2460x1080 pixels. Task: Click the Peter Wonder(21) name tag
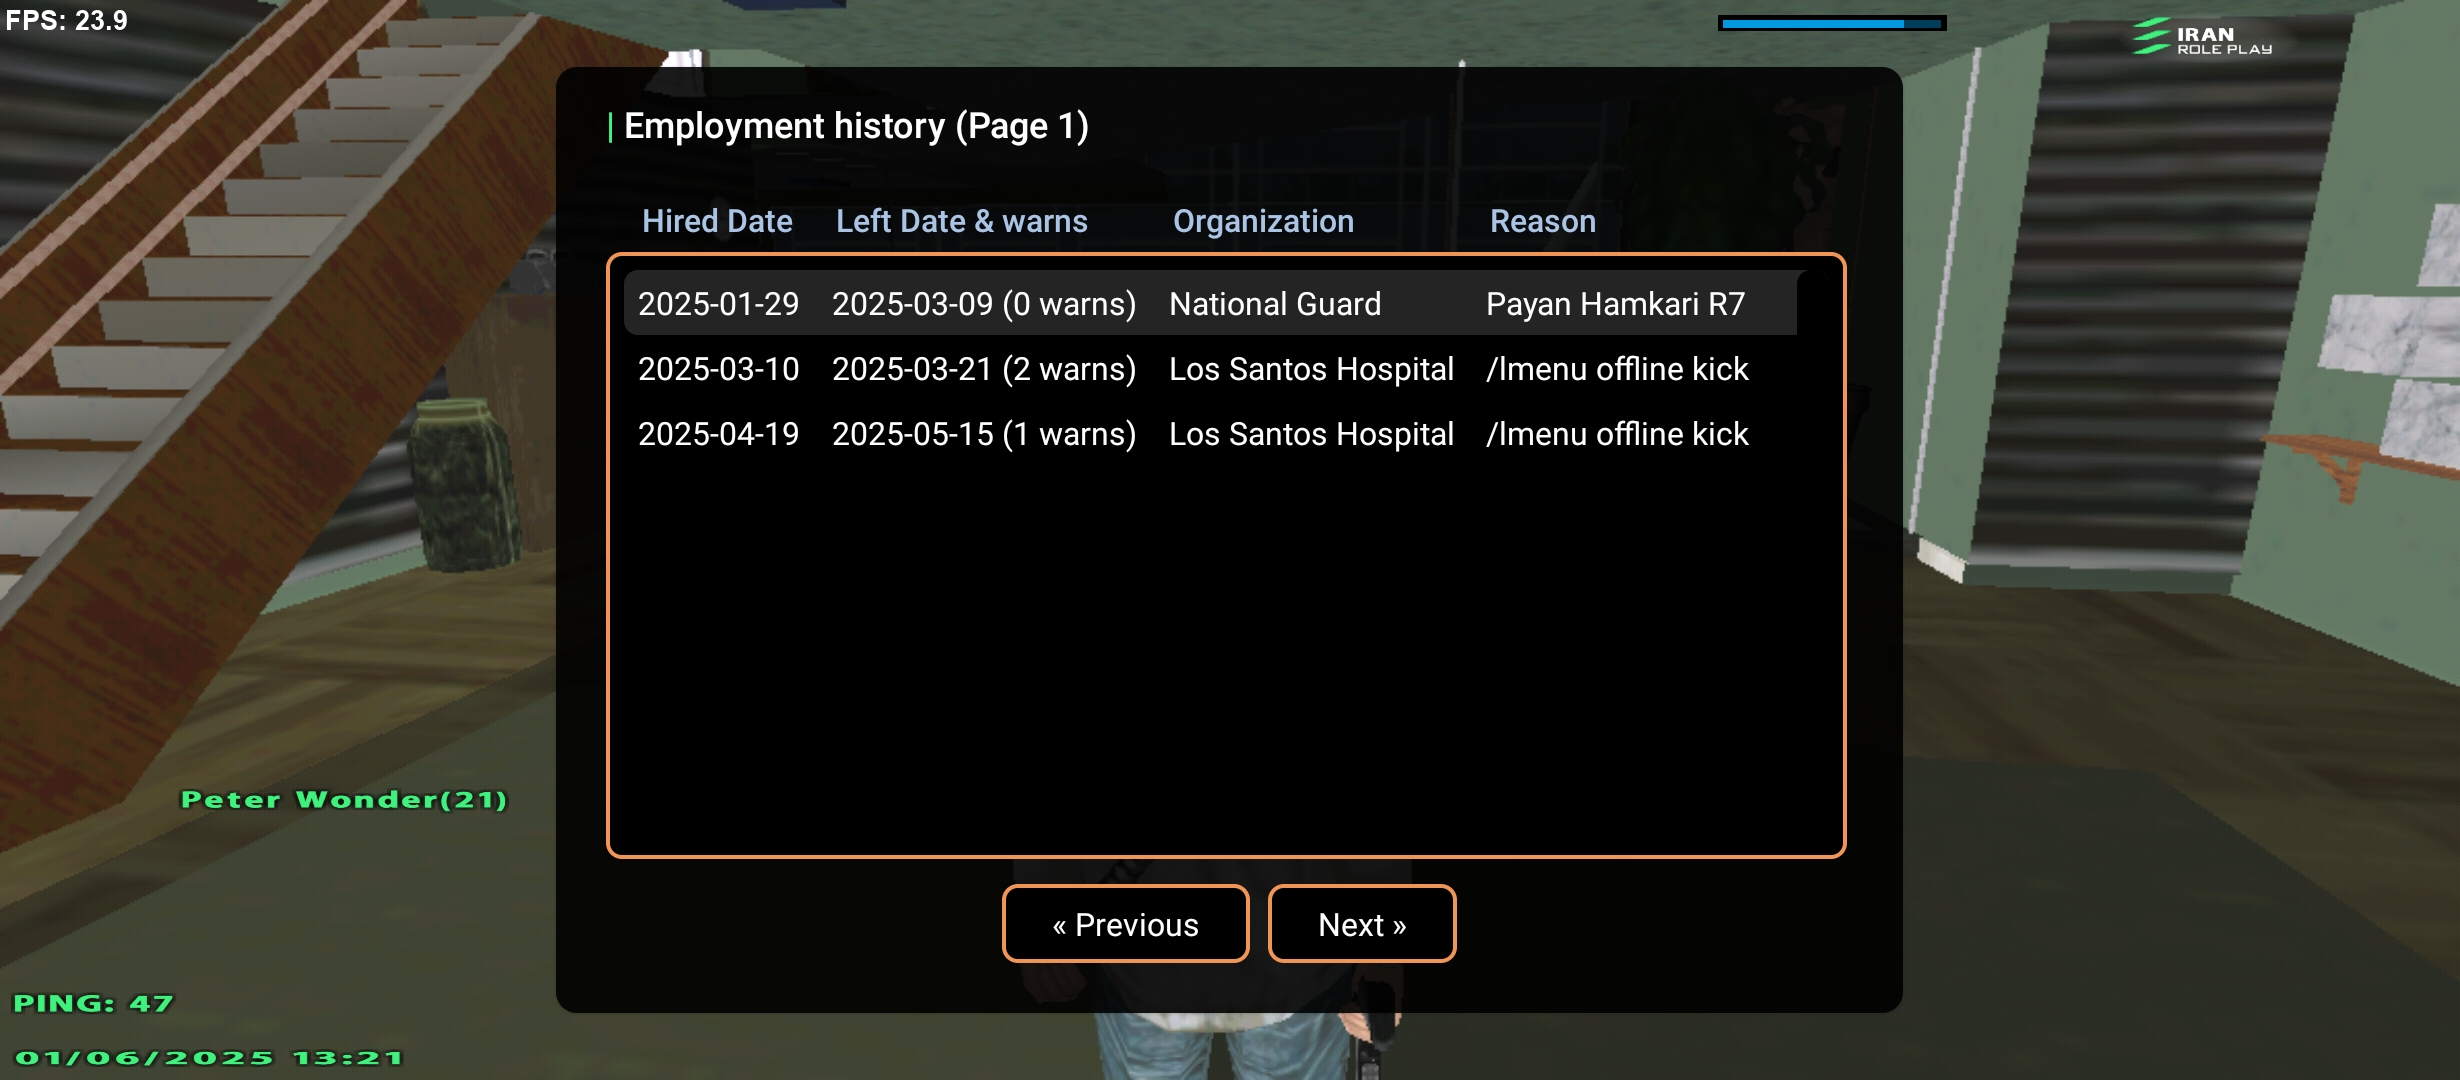pyautogui.click(x=344, y=799)
